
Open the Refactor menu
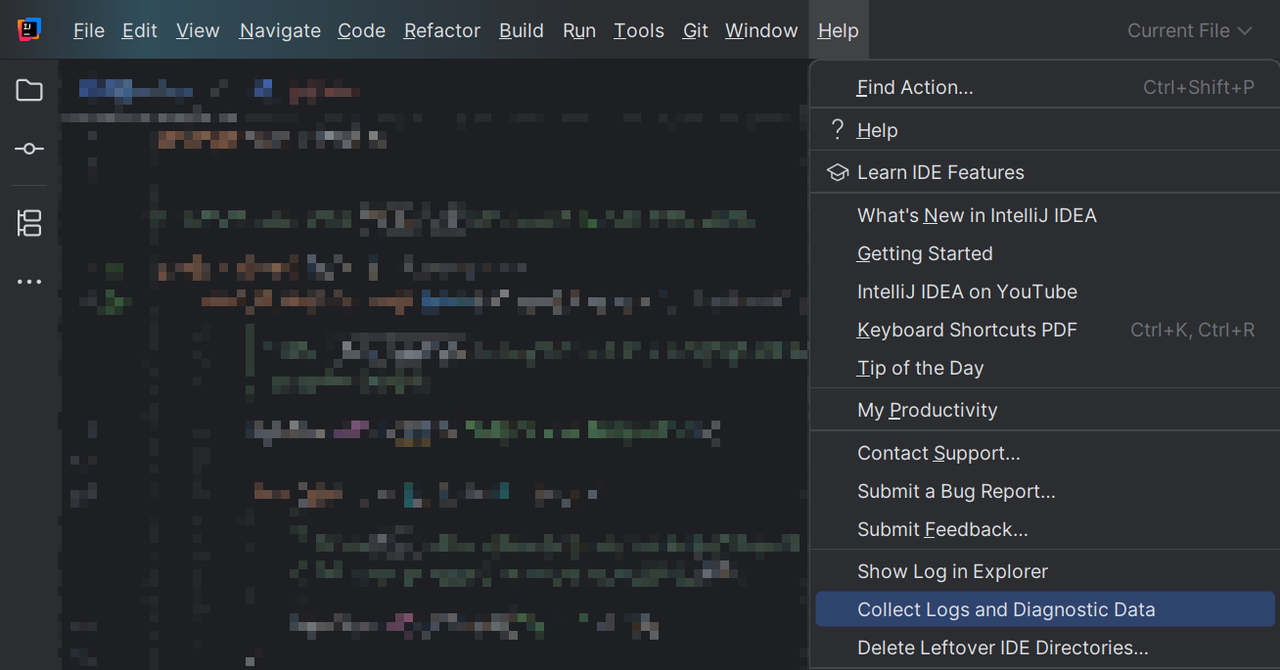pyautogui.click(x=442, y=30)
